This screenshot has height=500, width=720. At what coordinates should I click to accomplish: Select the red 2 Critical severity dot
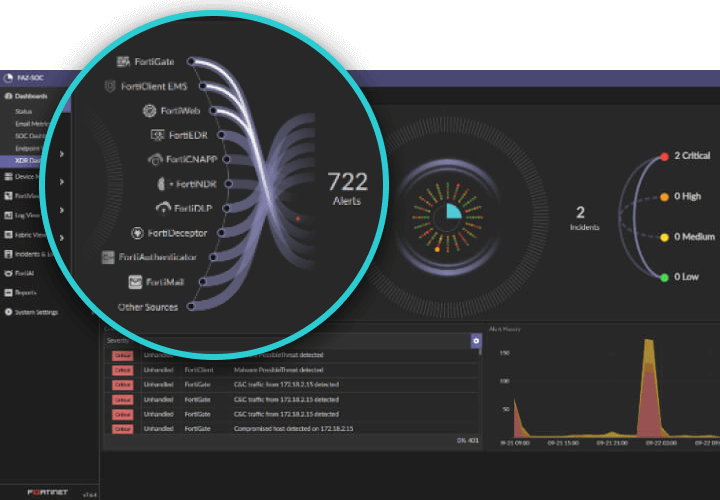[664, 157]
